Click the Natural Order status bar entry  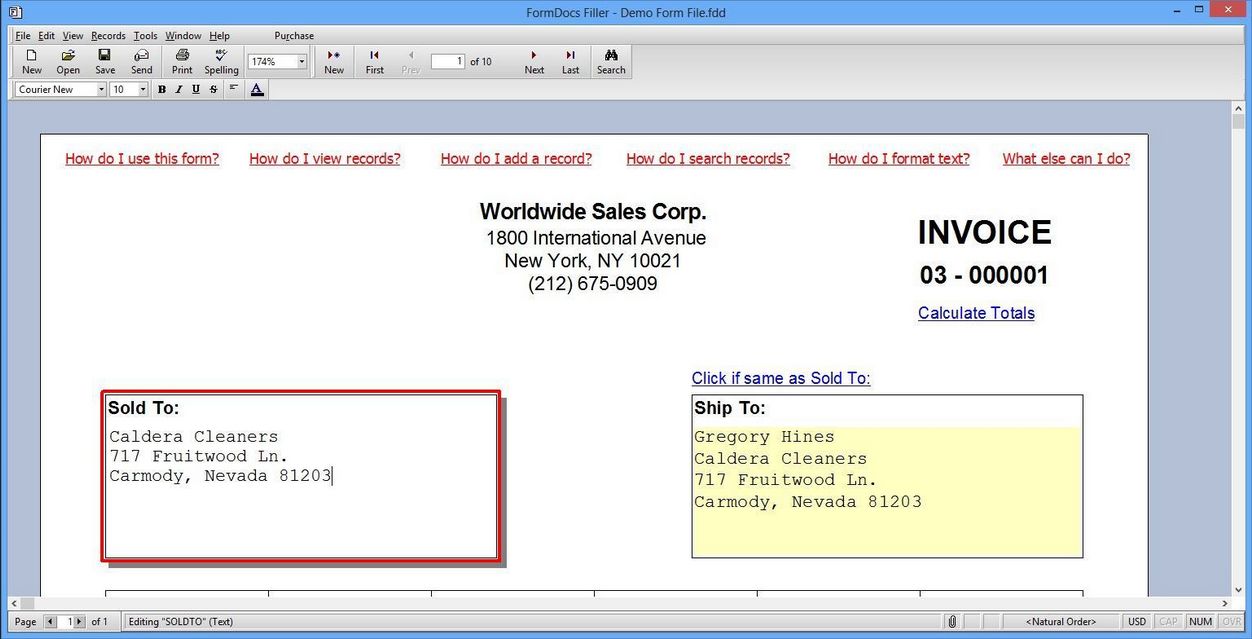(x=1060, y=622)
